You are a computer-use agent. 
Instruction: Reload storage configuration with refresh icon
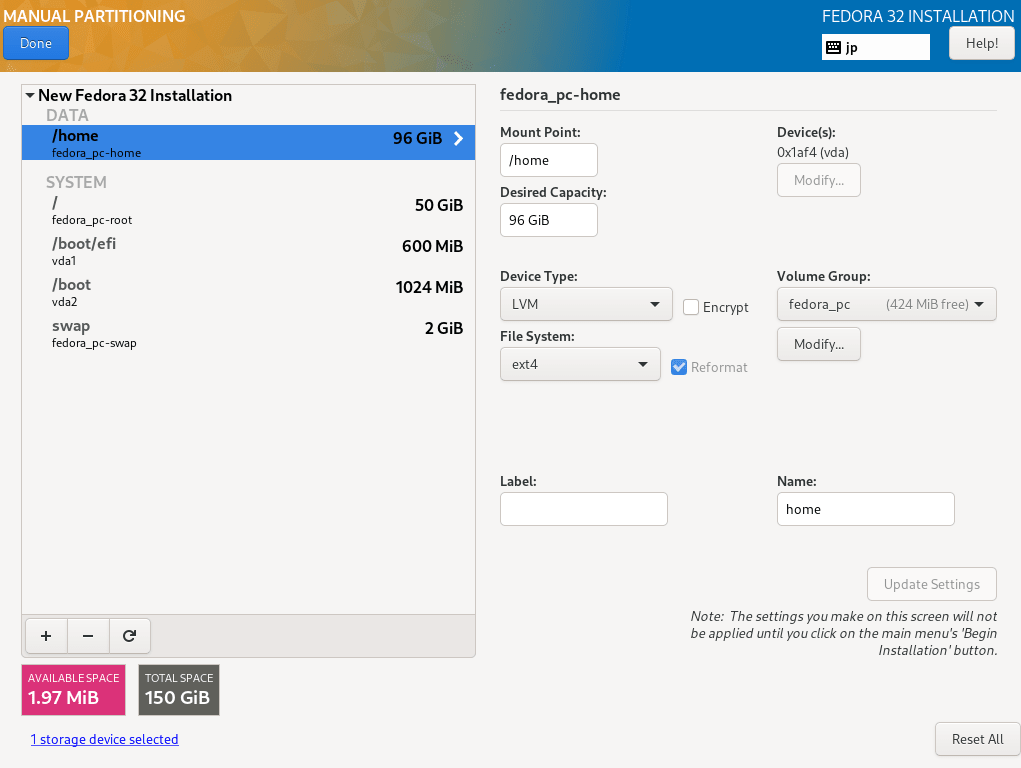[130, 636]
